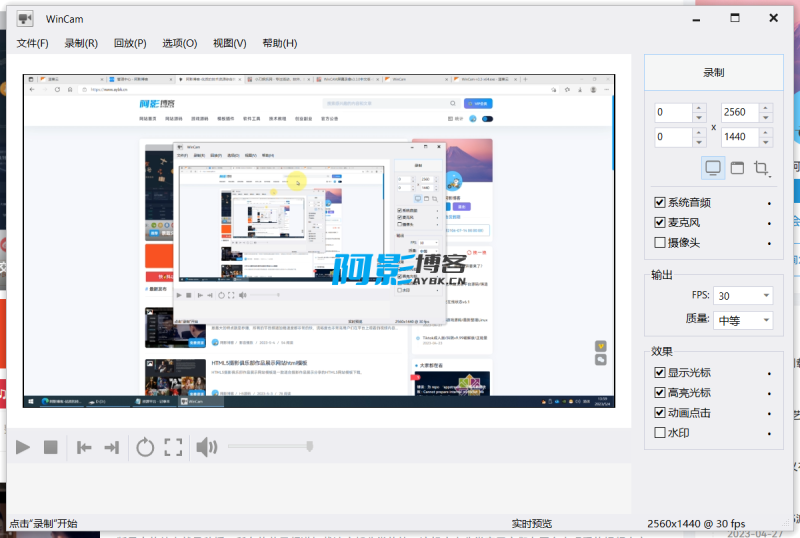Click the WinCam app icon in the title bar

coord(24,19)
